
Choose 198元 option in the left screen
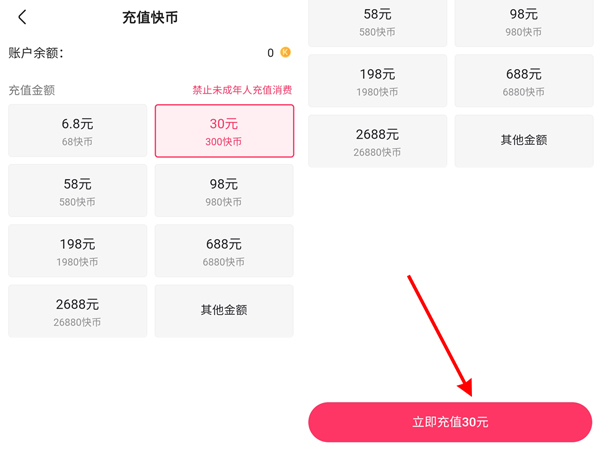coord(77,251)
